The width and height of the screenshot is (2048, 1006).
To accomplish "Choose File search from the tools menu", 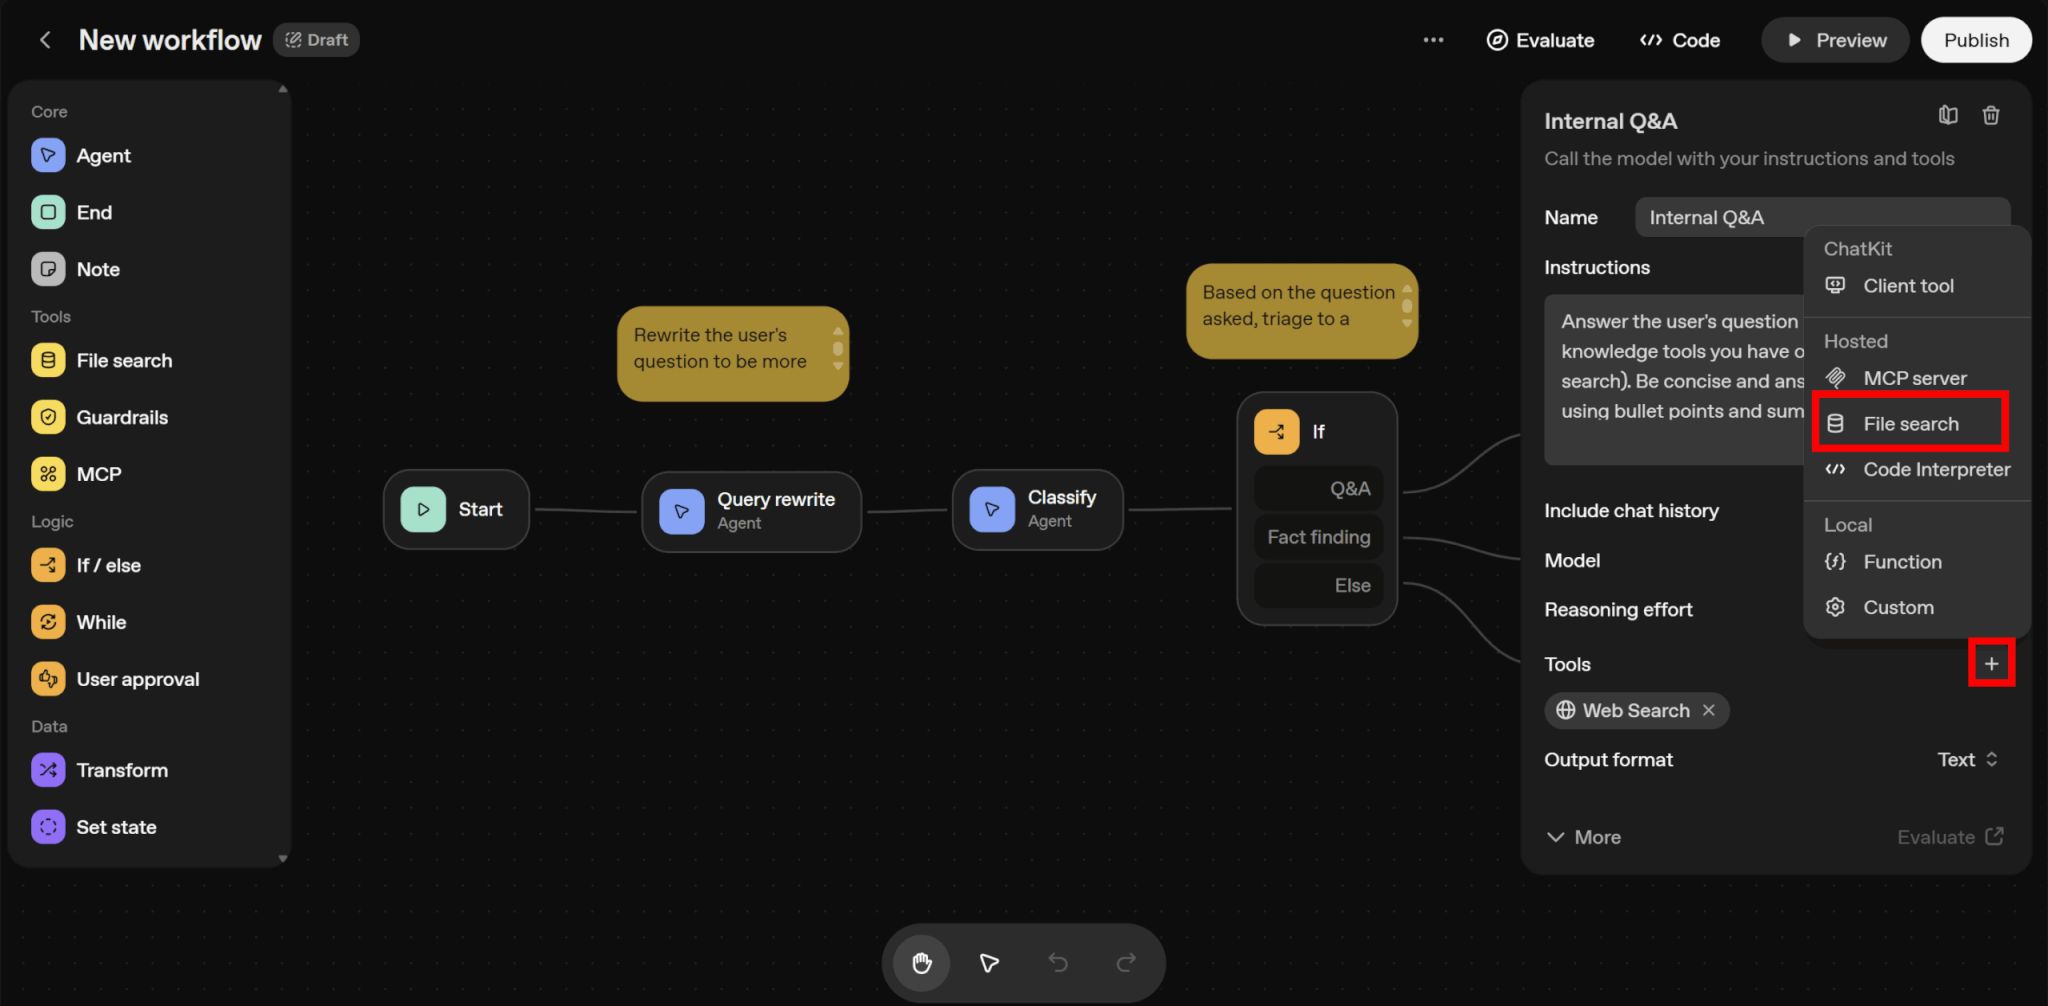I will coord(1909,424).
